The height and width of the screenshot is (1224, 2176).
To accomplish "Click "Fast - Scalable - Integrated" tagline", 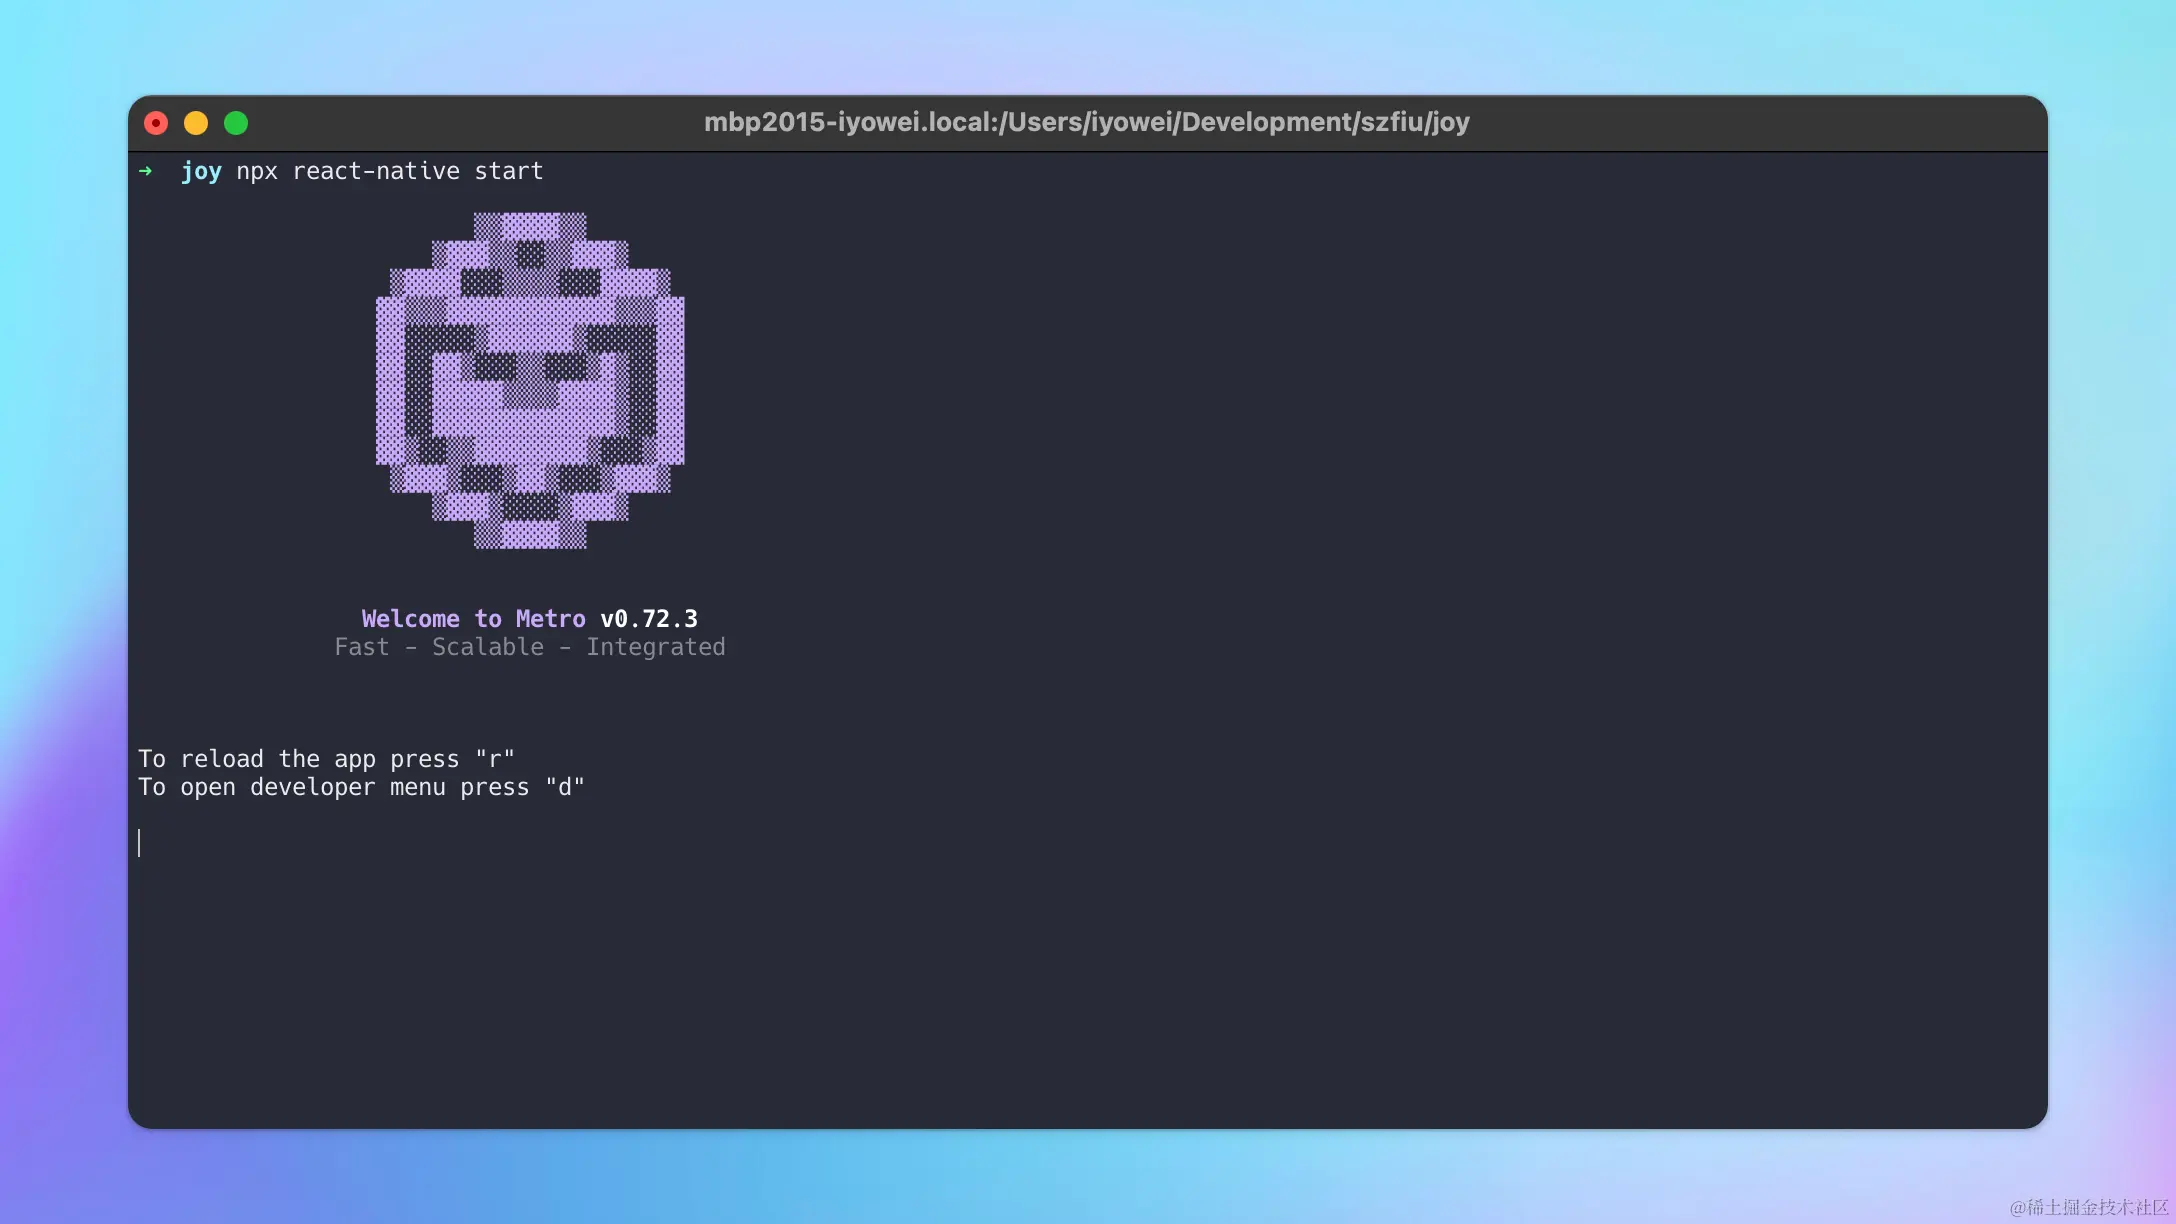I will coord(530,647).
